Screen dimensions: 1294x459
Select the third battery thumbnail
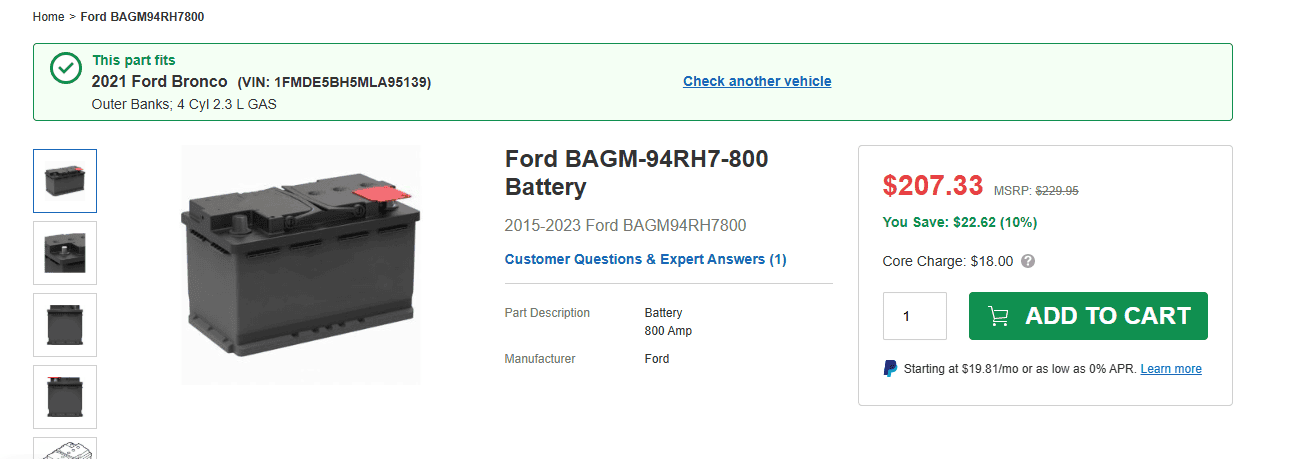point(65,325)
